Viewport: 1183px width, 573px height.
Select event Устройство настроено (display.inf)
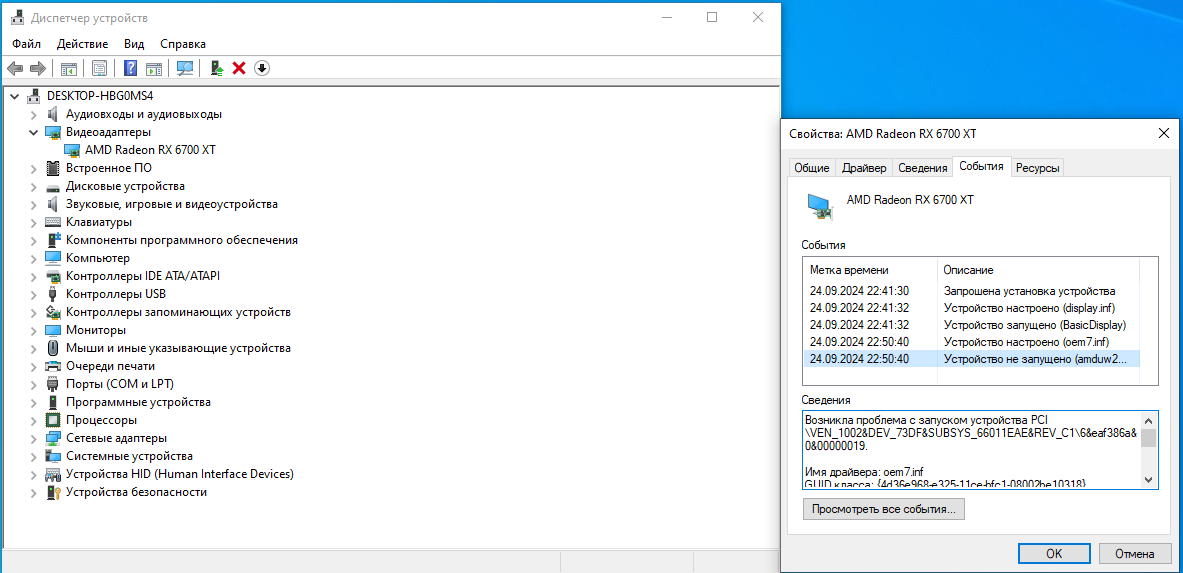pos(972,308)
